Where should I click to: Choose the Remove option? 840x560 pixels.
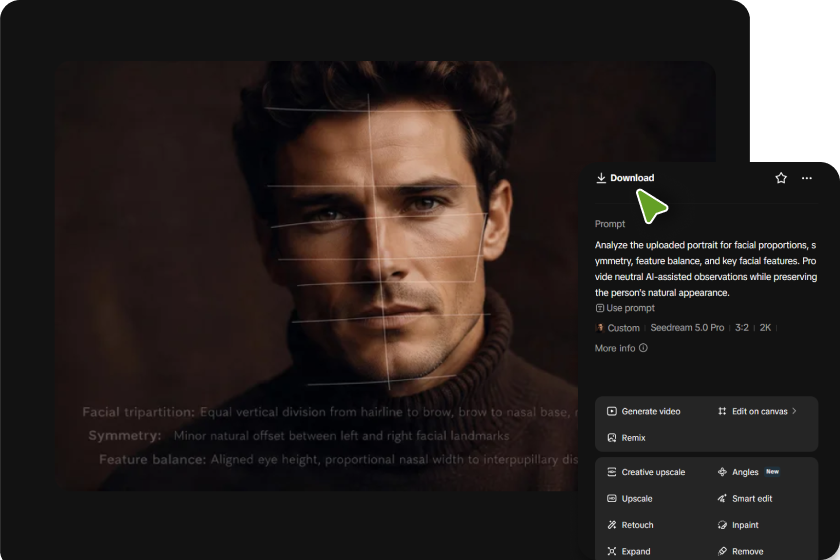740,551
